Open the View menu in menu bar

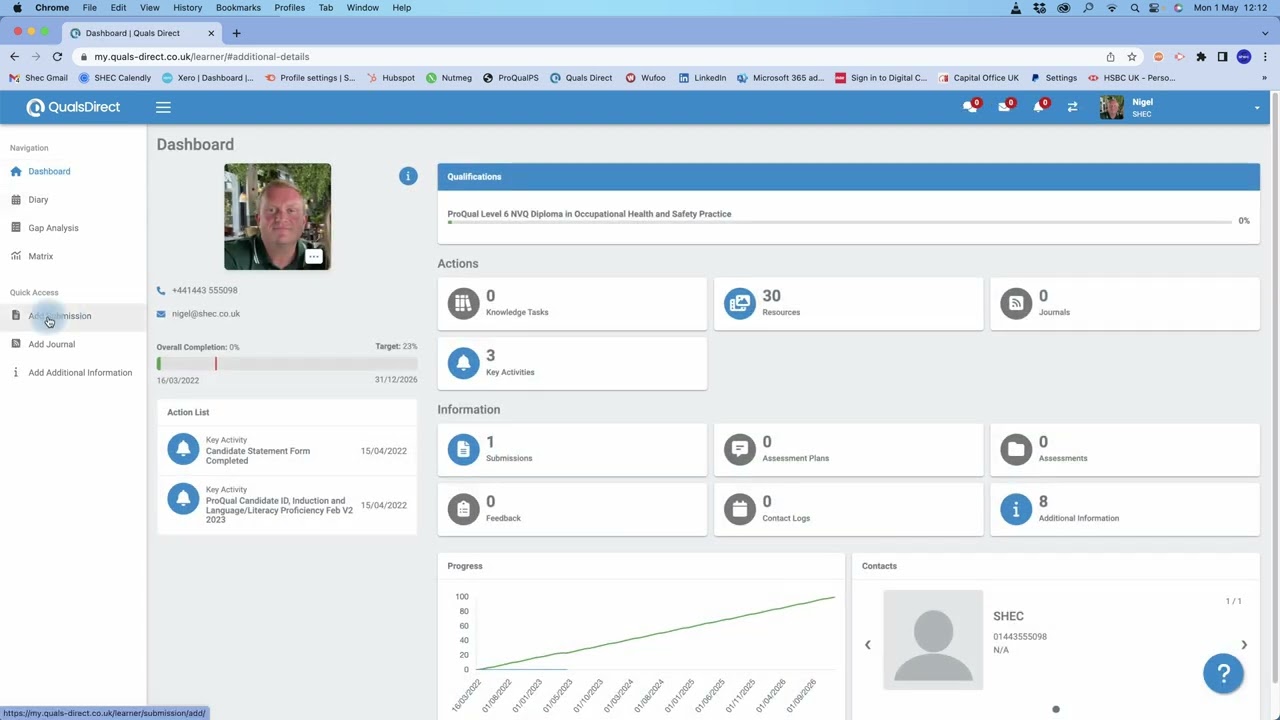click(149, 8)
